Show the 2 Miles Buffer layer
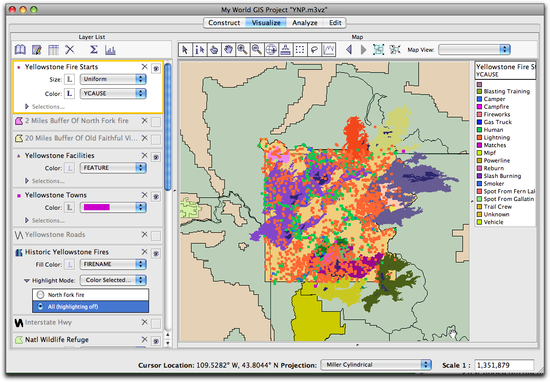 156,122
